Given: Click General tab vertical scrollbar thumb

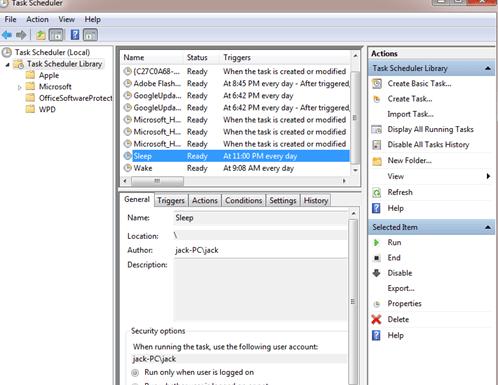Looking at the screenshot, I should pyautogui.click(x=353, y=302).
